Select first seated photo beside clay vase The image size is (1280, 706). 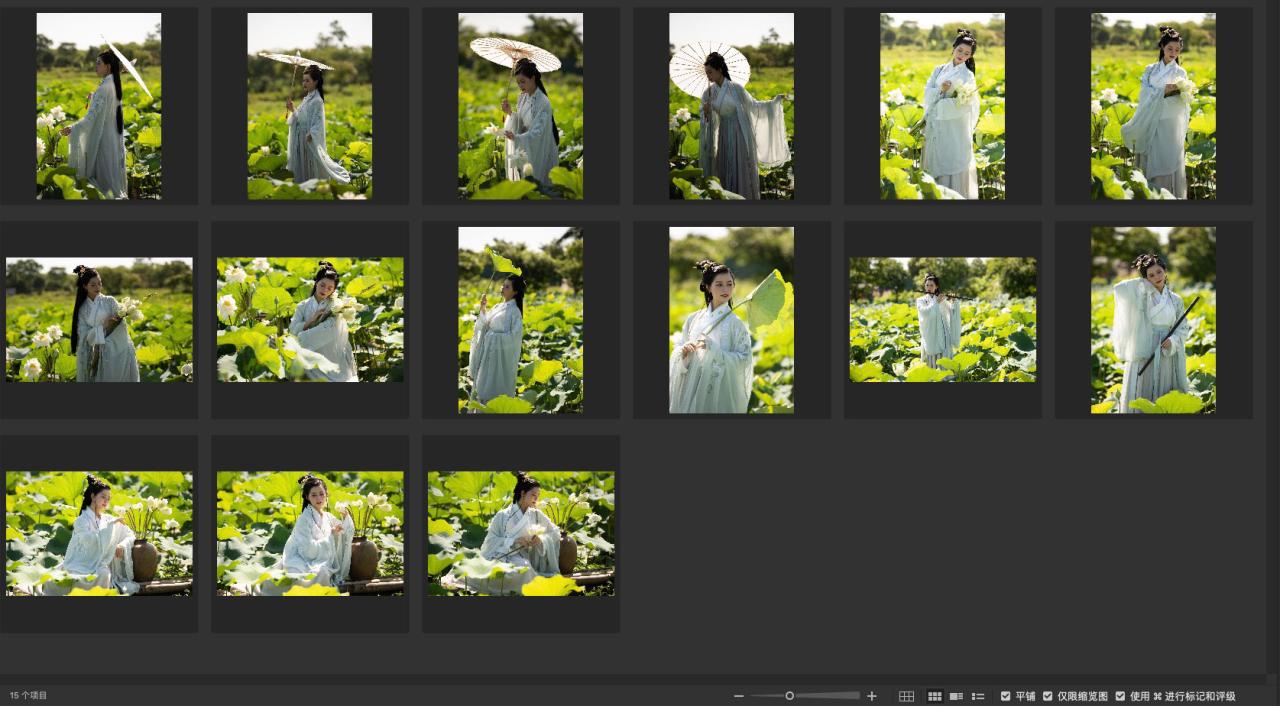99,534
